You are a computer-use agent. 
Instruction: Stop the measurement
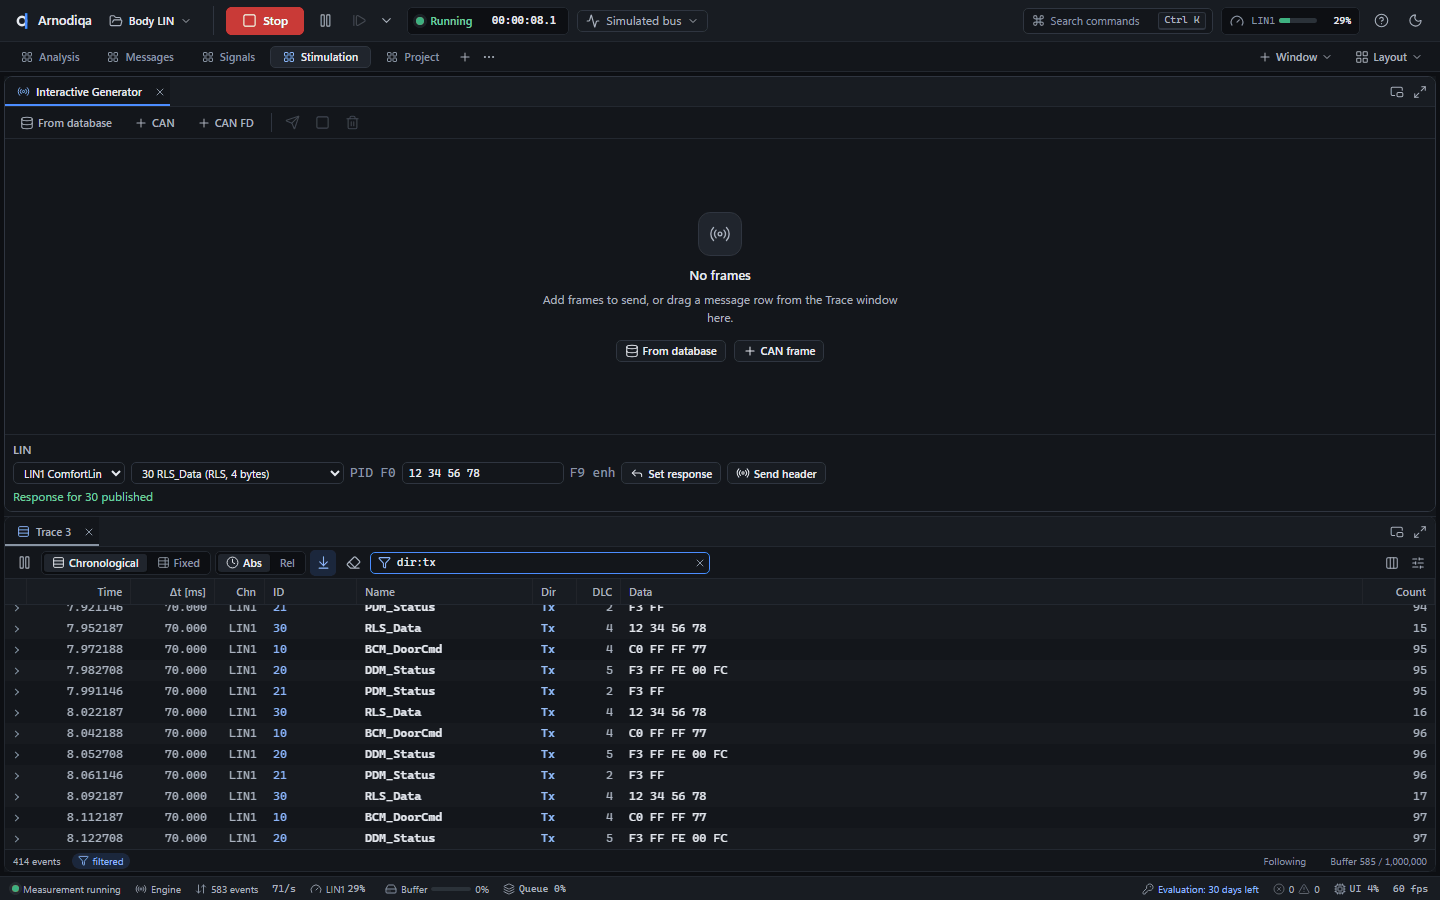[265, 21]
